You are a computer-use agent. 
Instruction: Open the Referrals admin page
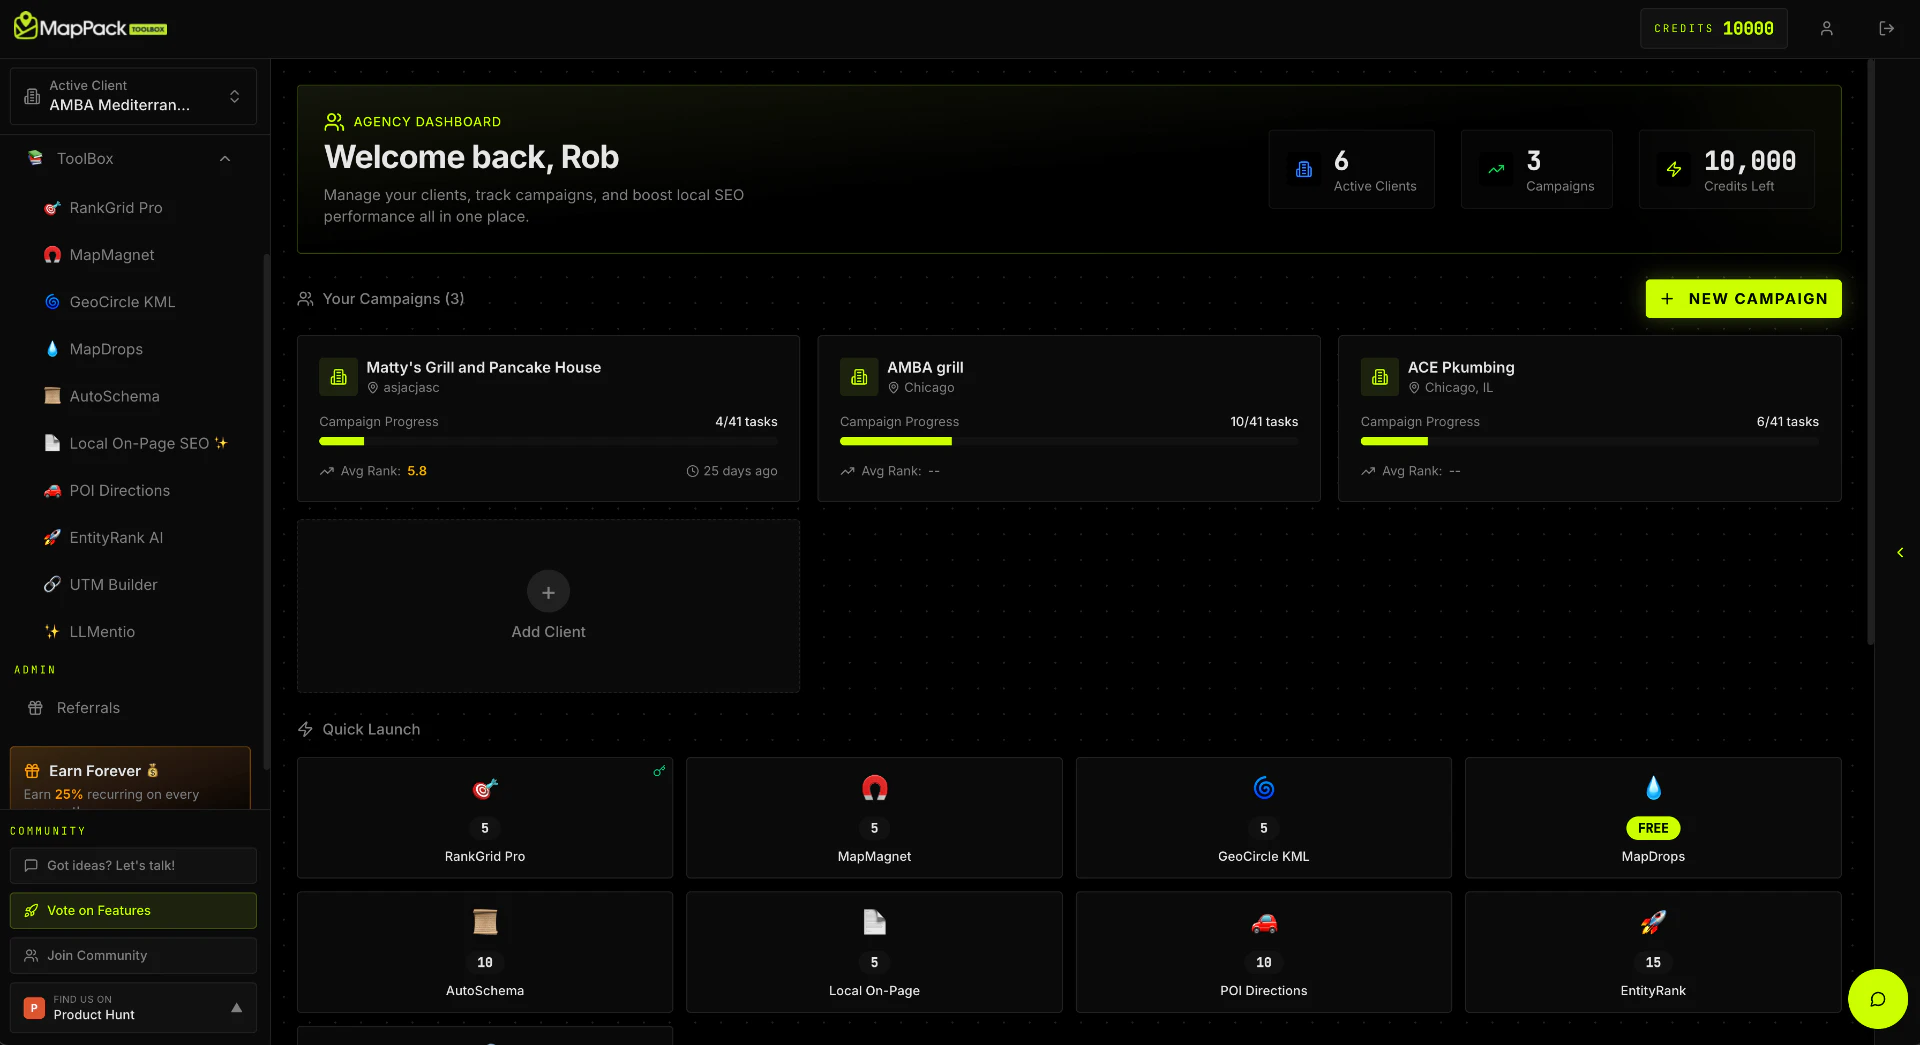click(89, 707)
